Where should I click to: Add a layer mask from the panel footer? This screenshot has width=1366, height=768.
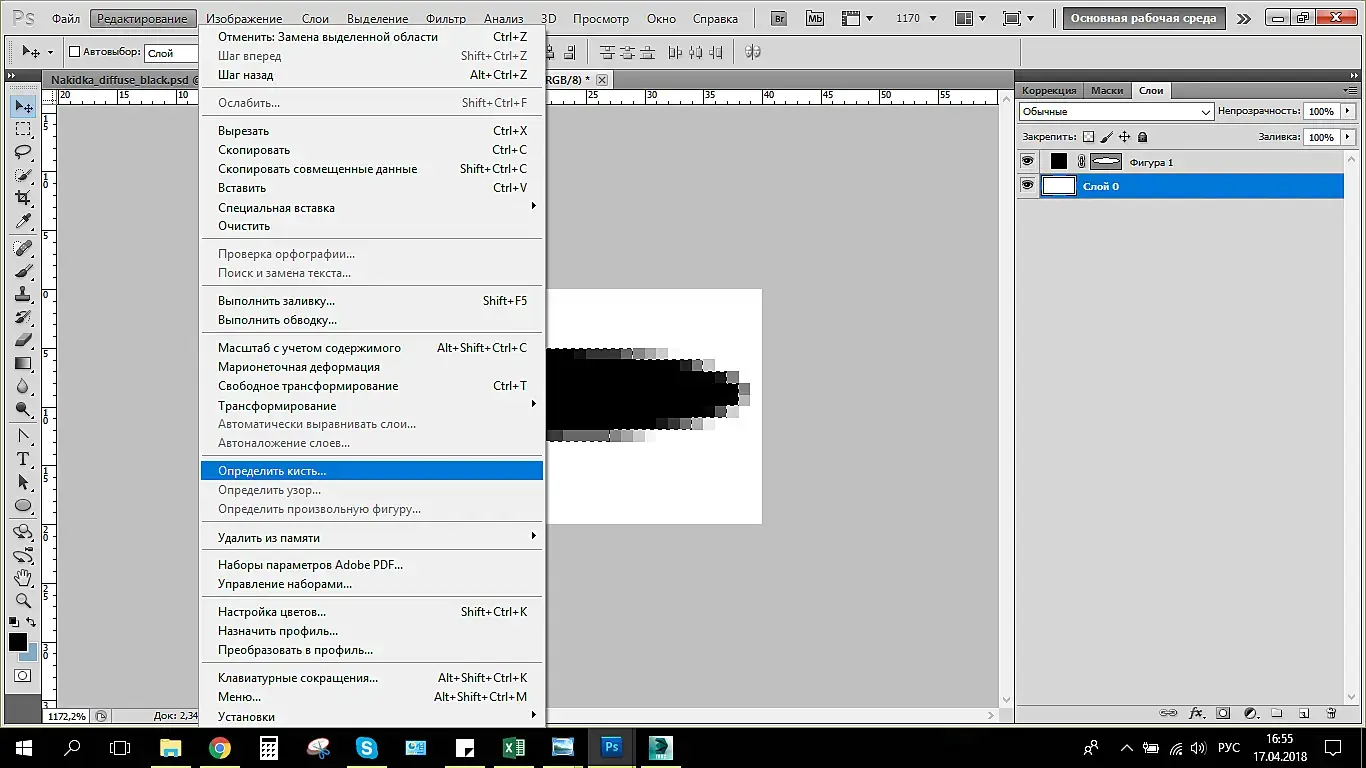coord(1223,713)
